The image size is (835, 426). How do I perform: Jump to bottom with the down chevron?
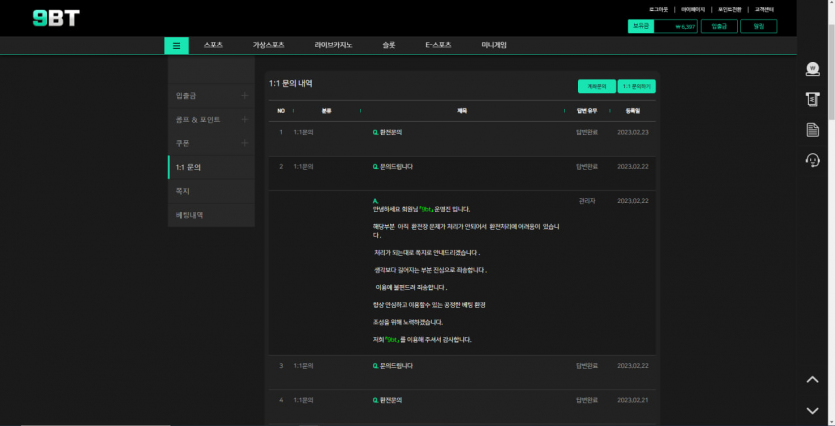click(x=812, y=410)
